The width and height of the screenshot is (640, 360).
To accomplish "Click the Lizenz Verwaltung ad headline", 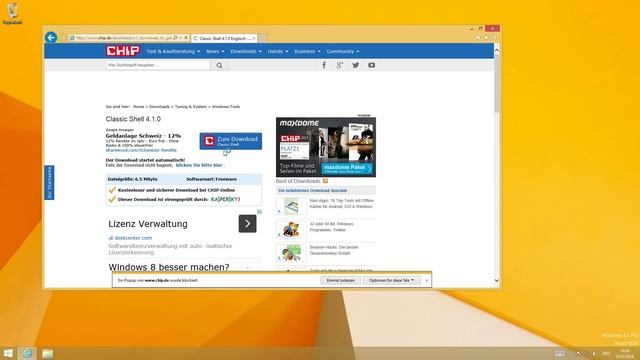I will point(148,224).
